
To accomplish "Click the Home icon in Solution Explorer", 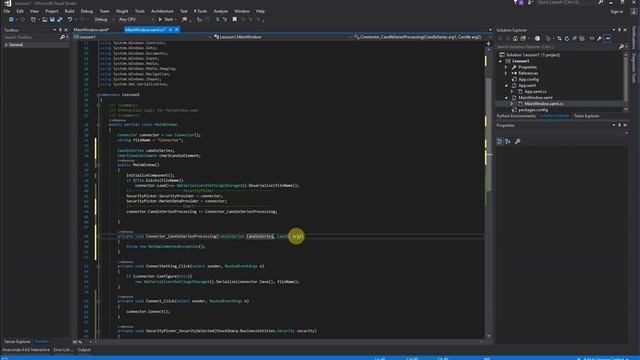I will click(515, 38).
